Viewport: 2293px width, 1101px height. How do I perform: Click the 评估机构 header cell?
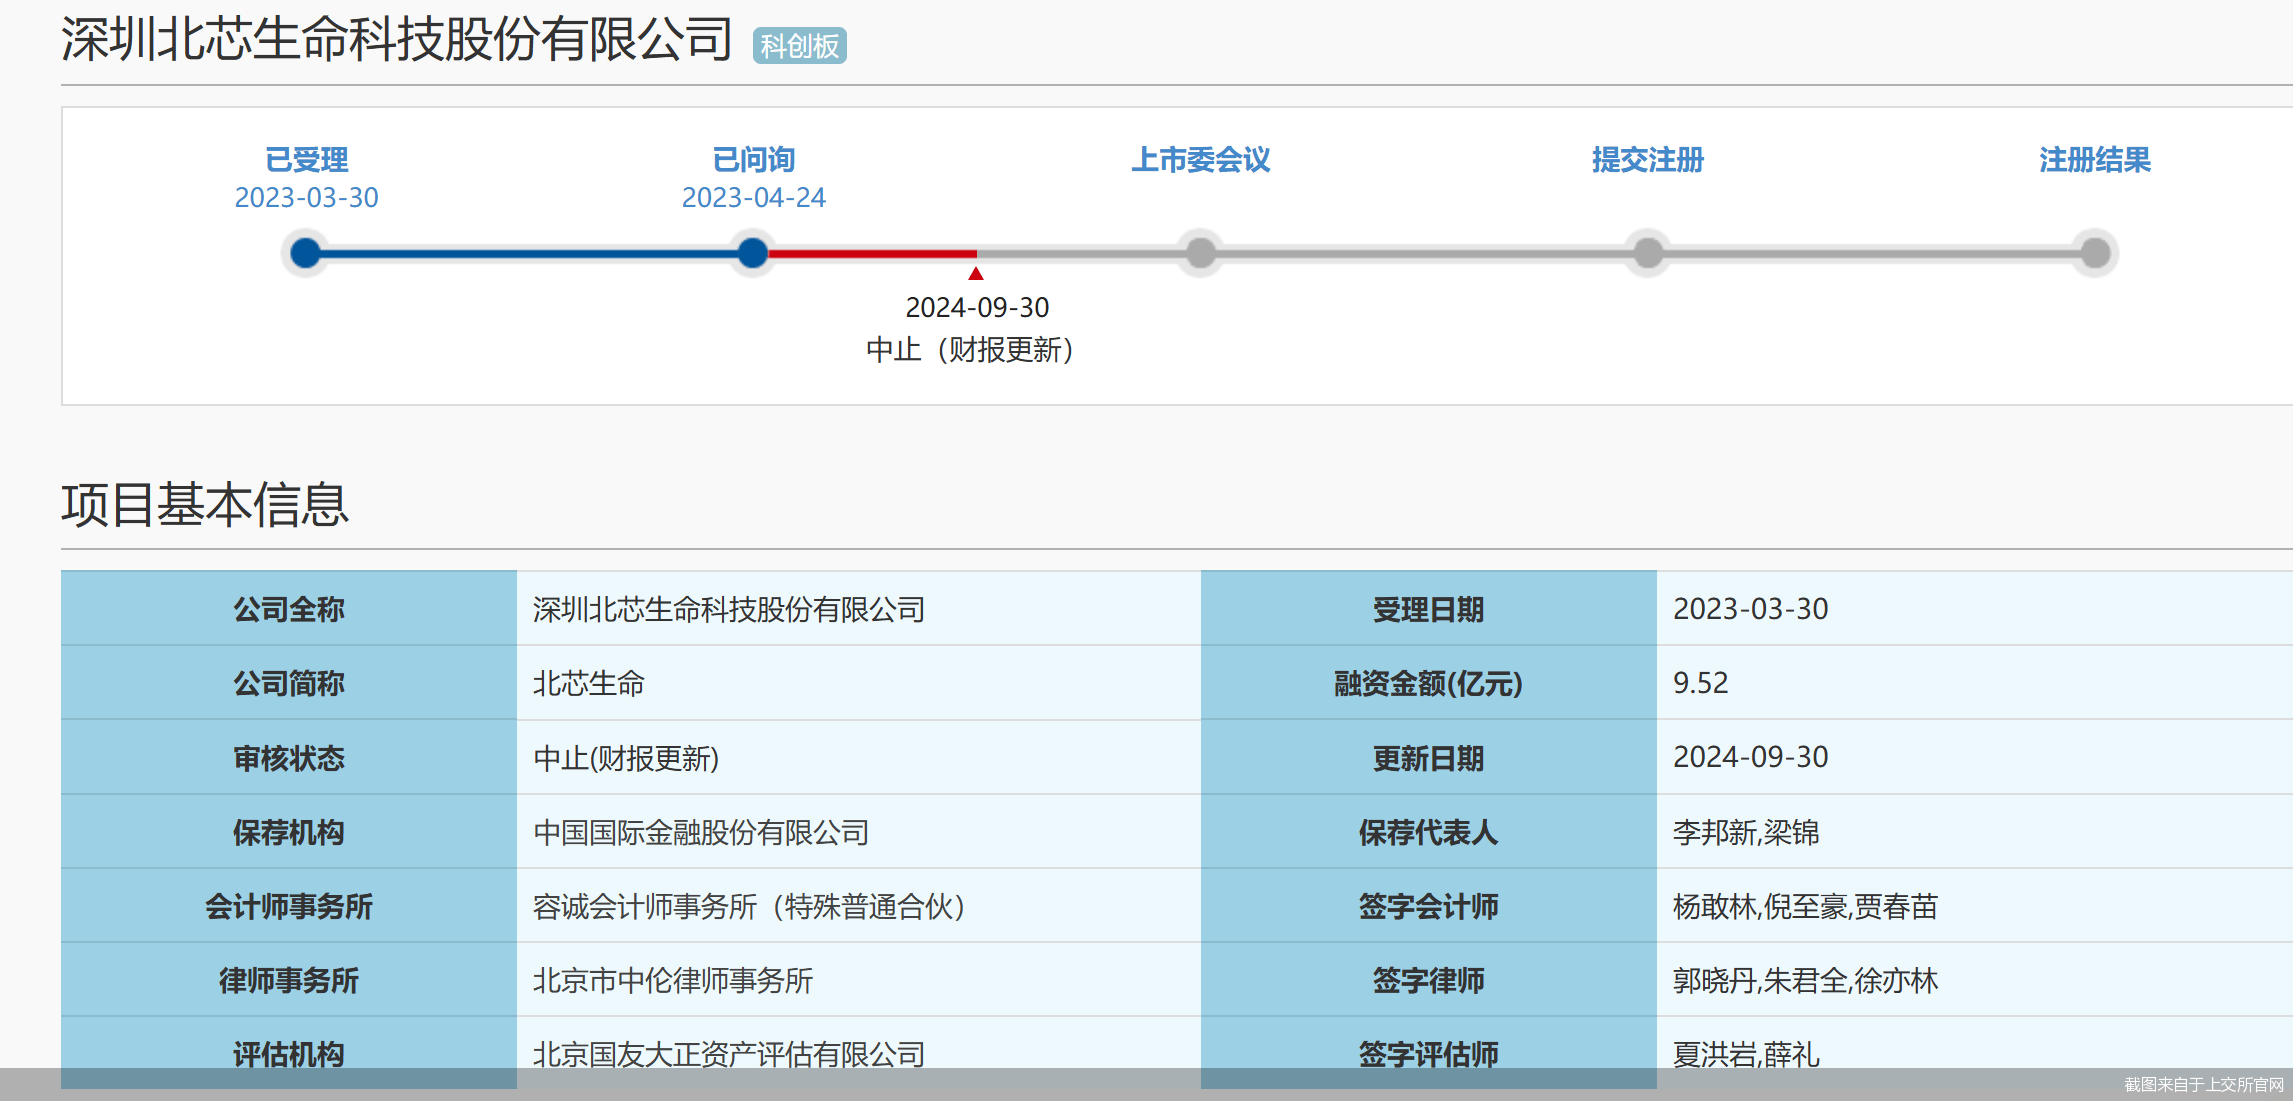(289, 1053)
